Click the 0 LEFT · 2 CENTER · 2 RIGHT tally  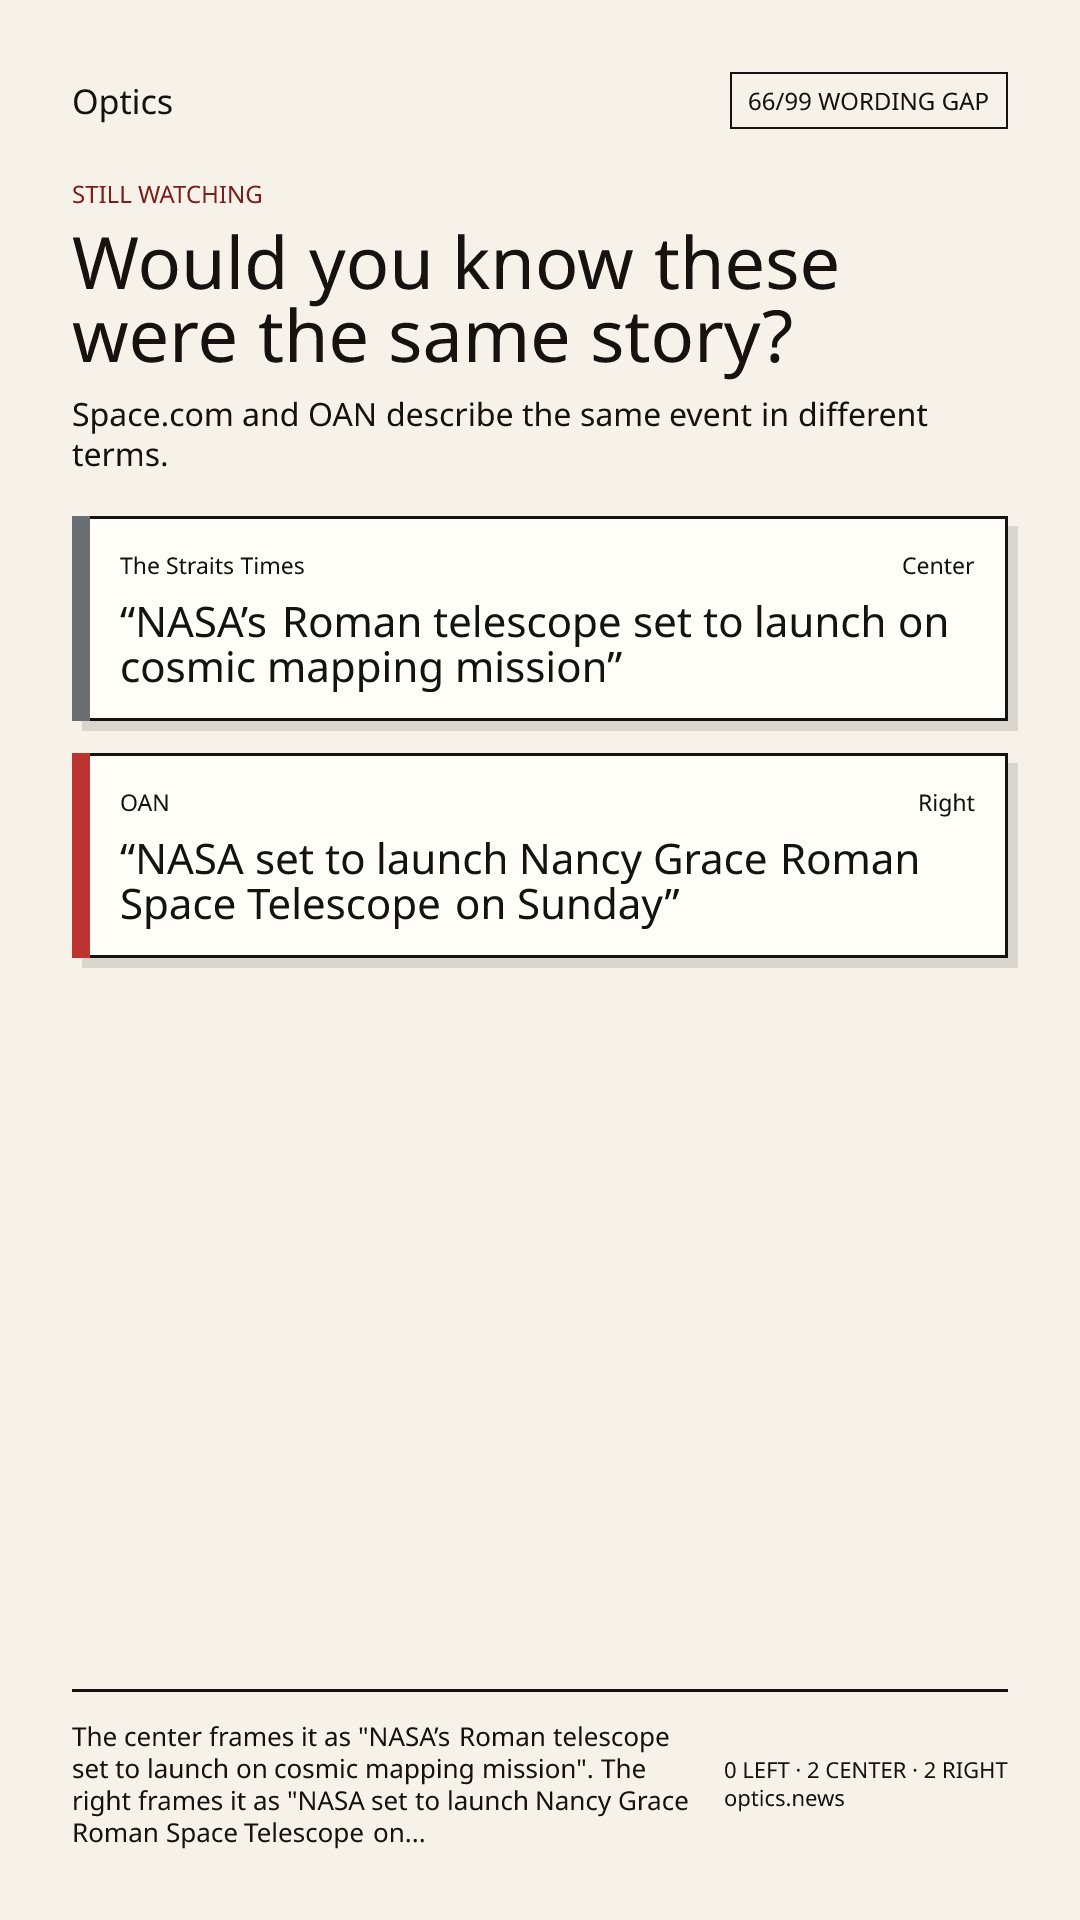coord(866,1770)
